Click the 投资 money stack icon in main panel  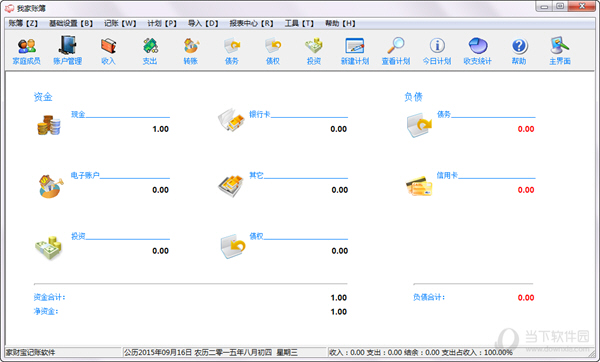(49, 248)
